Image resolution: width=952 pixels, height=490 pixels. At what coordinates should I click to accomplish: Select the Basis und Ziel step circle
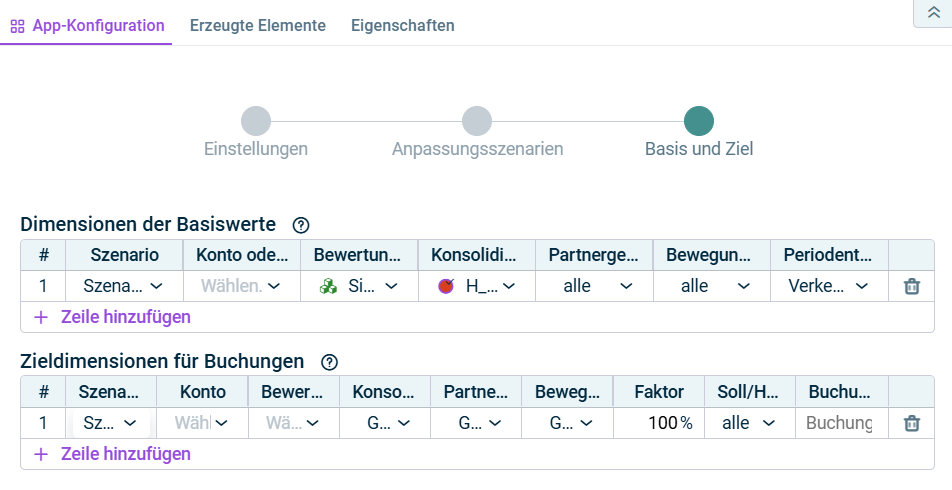pos(698,122)
